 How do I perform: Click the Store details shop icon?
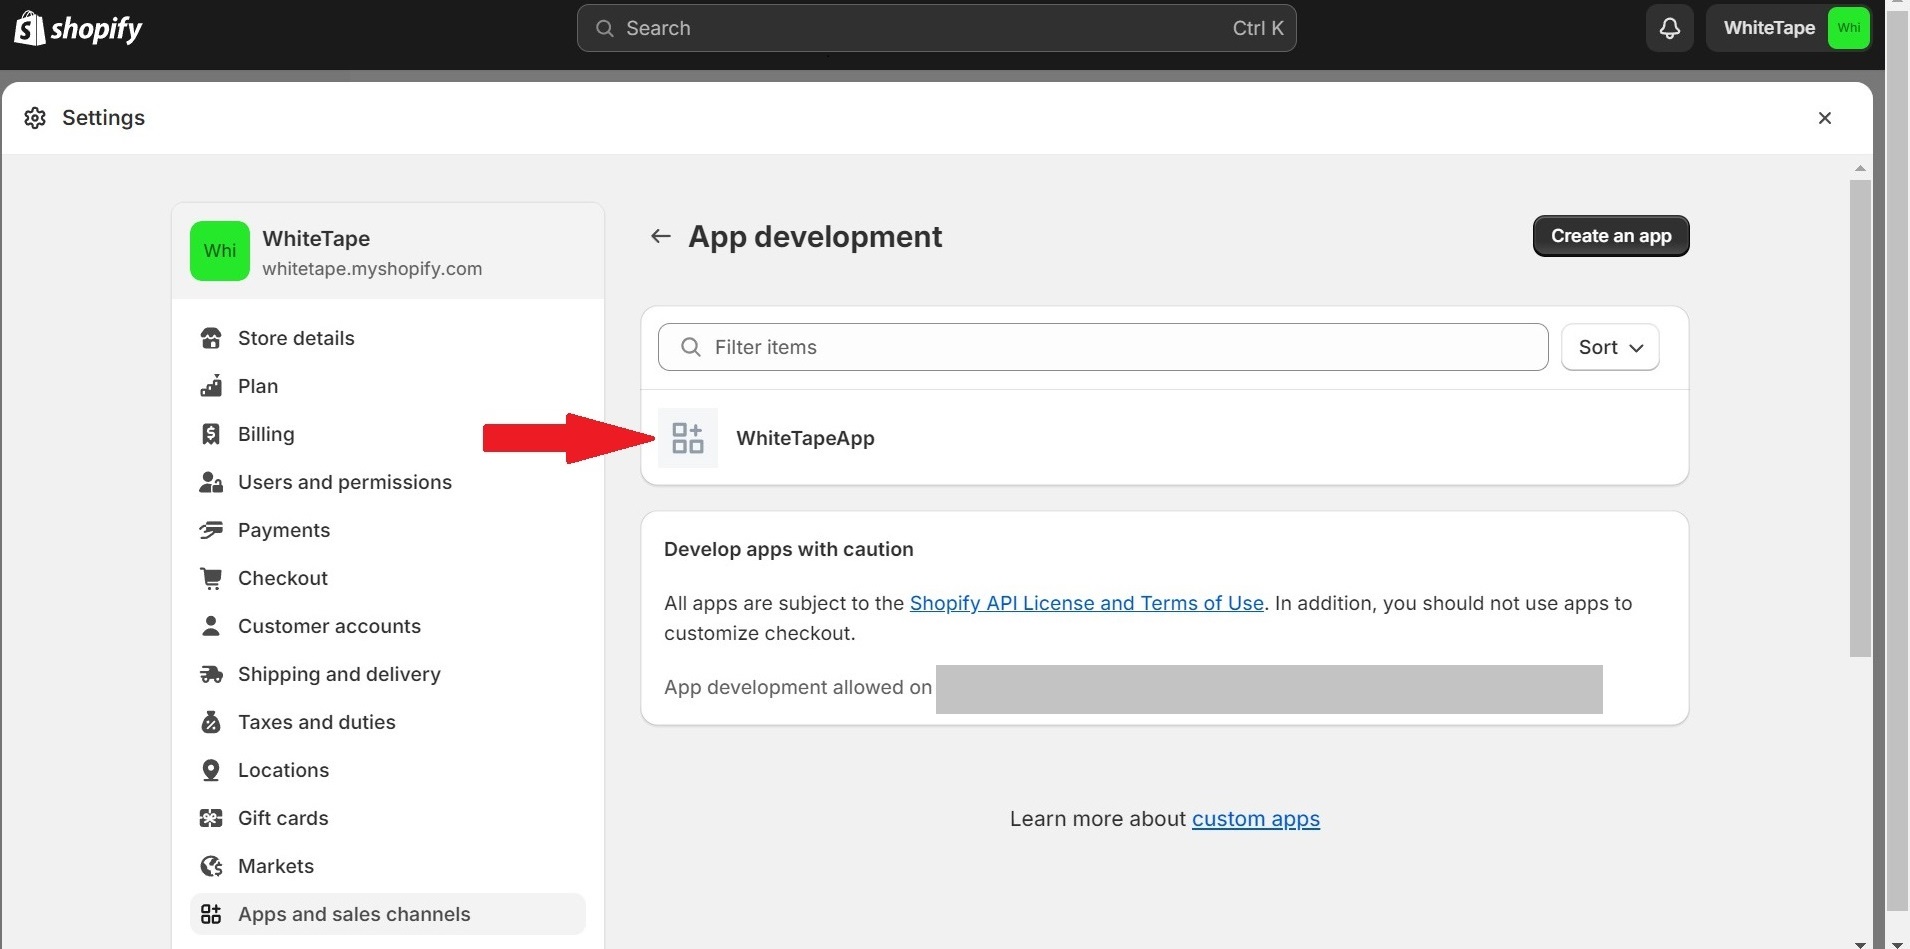tap(211, 338)
